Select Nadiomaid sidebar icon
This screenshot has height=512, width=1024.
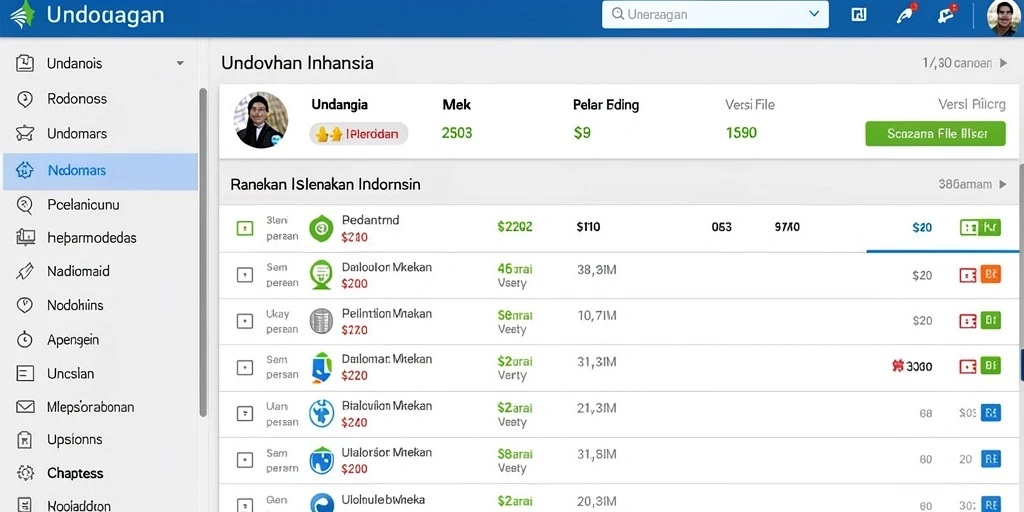tap(24, 271)
